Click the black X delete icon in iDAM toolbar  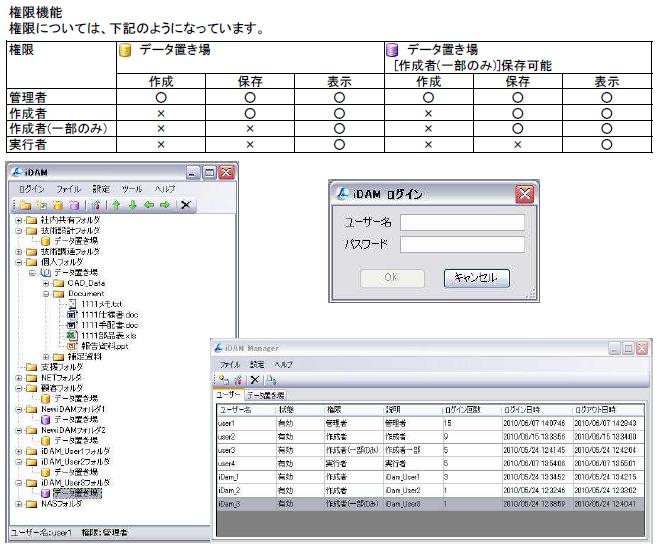click(x=186, y=205)
